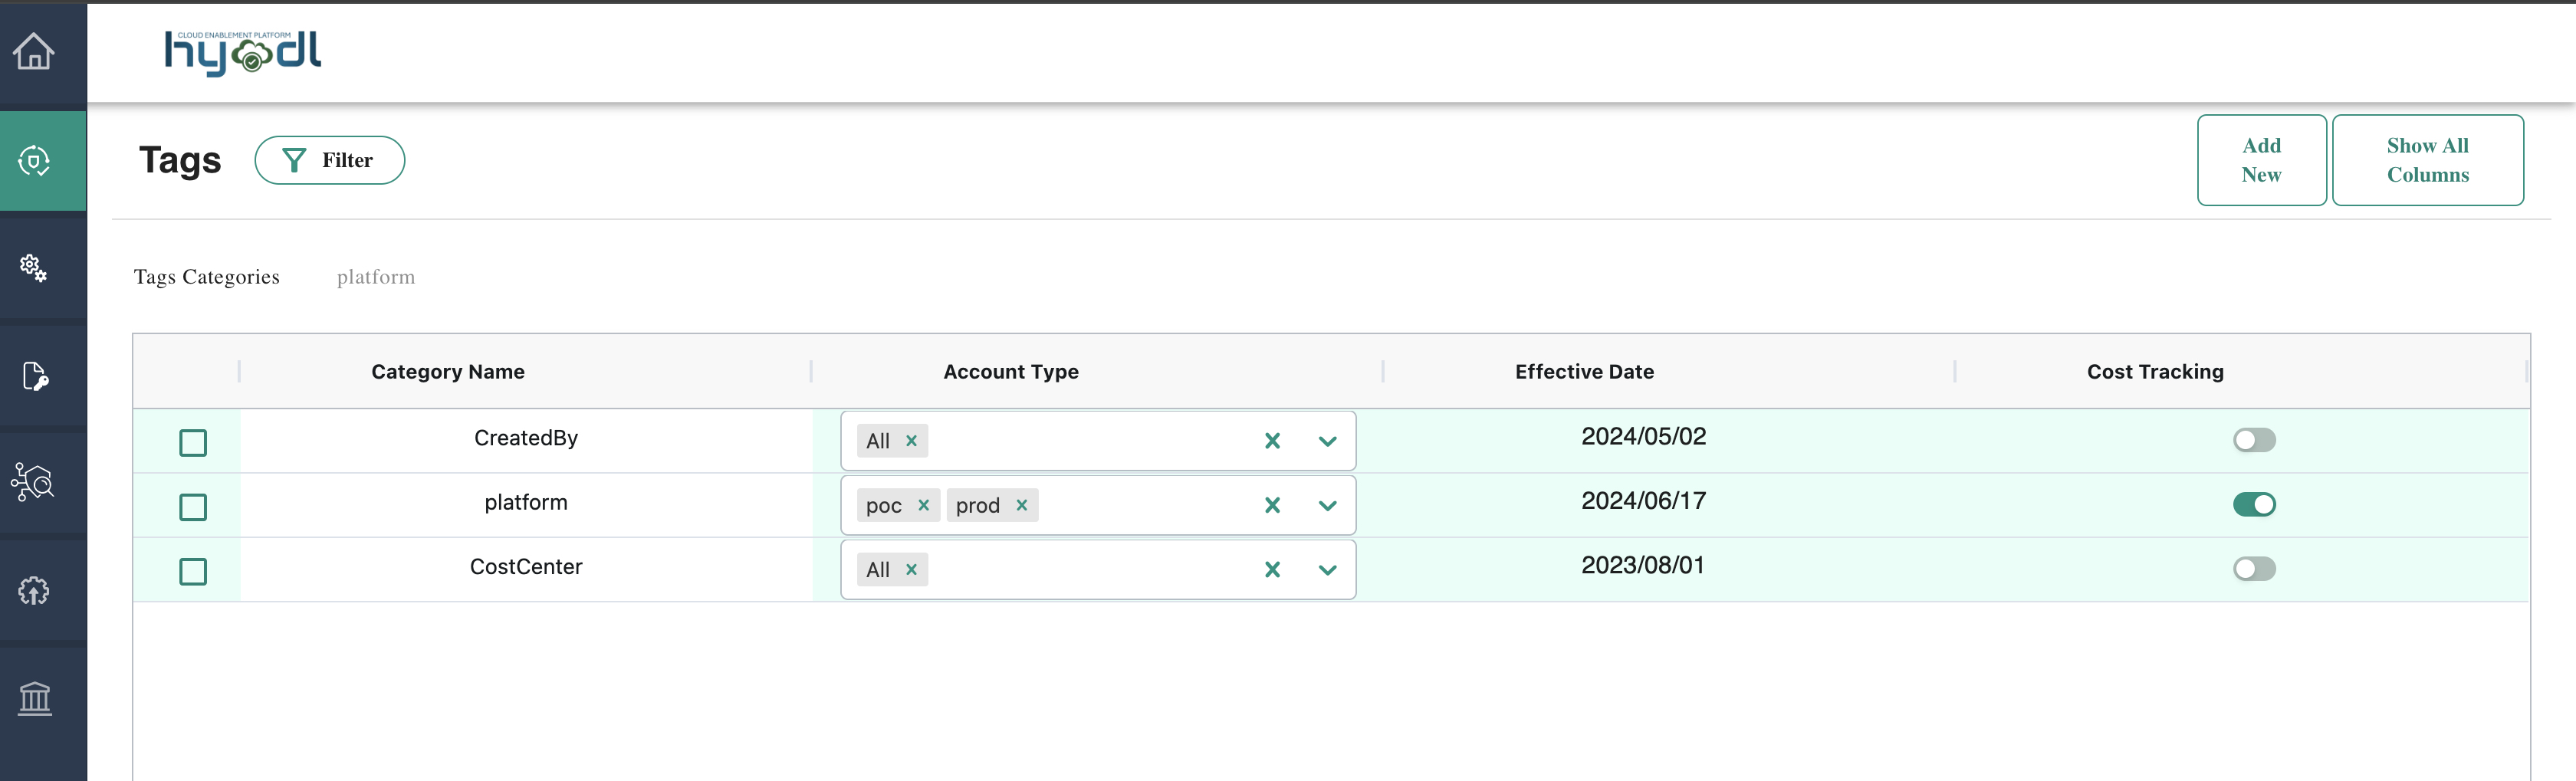Viewport: 2576px width, 781px height.
Task: Disable Cost Tracking for platform row
Action: (x=2254, y=505)
